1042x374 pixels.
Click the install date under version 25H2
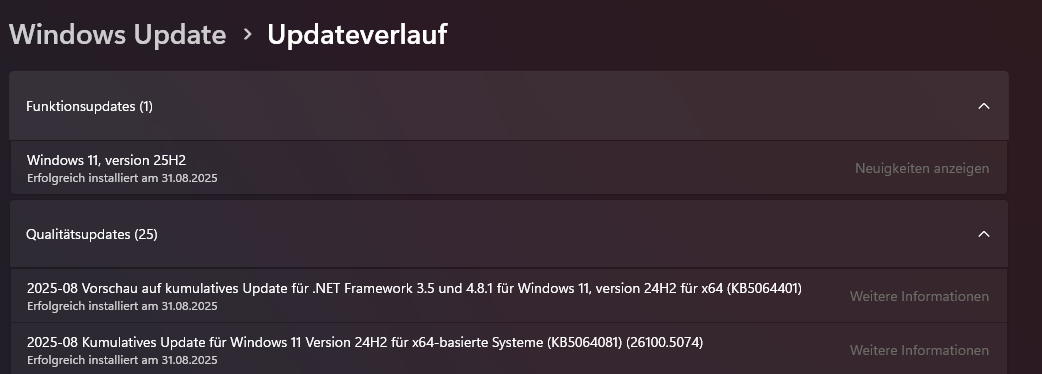coord(122,178)
